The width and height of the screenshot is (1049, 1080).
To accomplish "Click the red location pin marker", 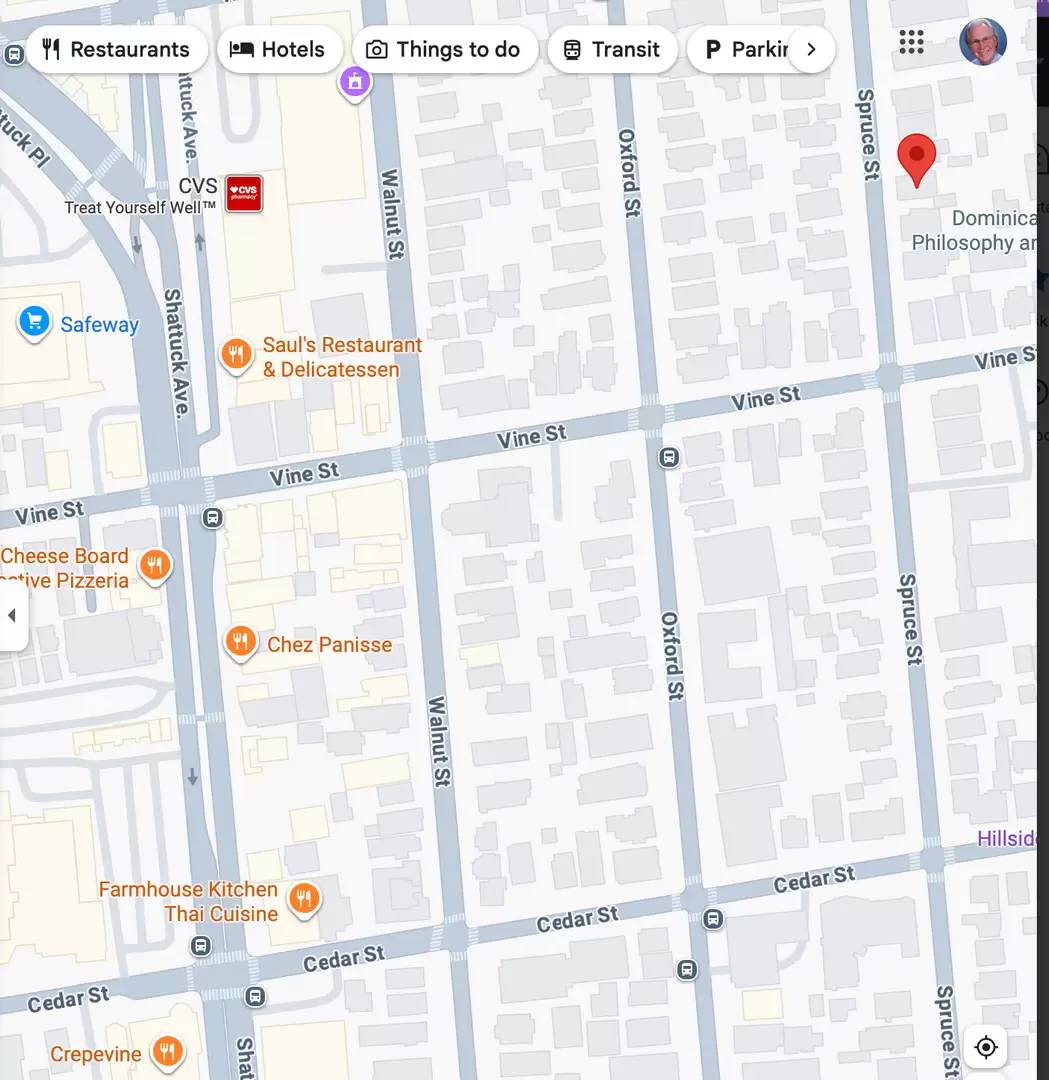I will (917, 160).
